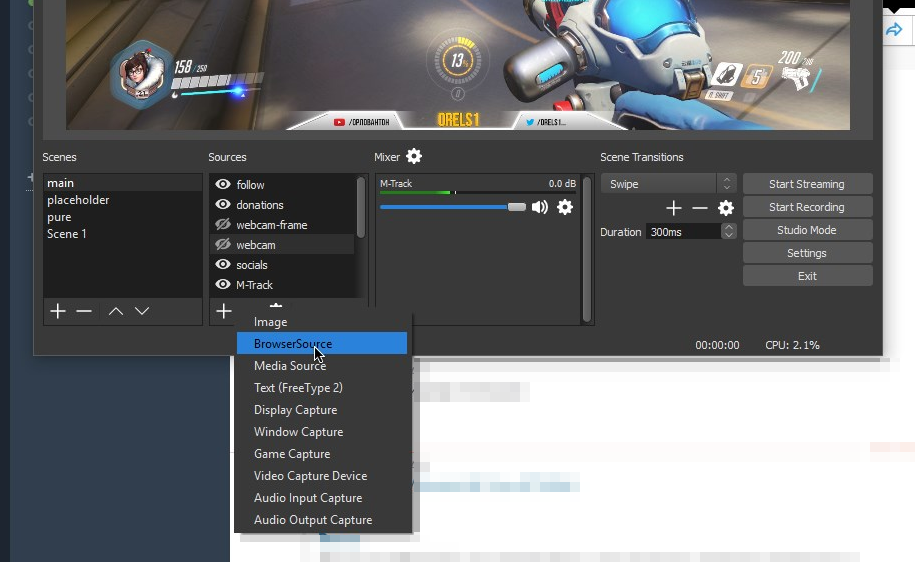The height and width of the screenshot is (562, 915).
Task: Click the Mixer panel scrollbar
Action: (x=587, y=249)
